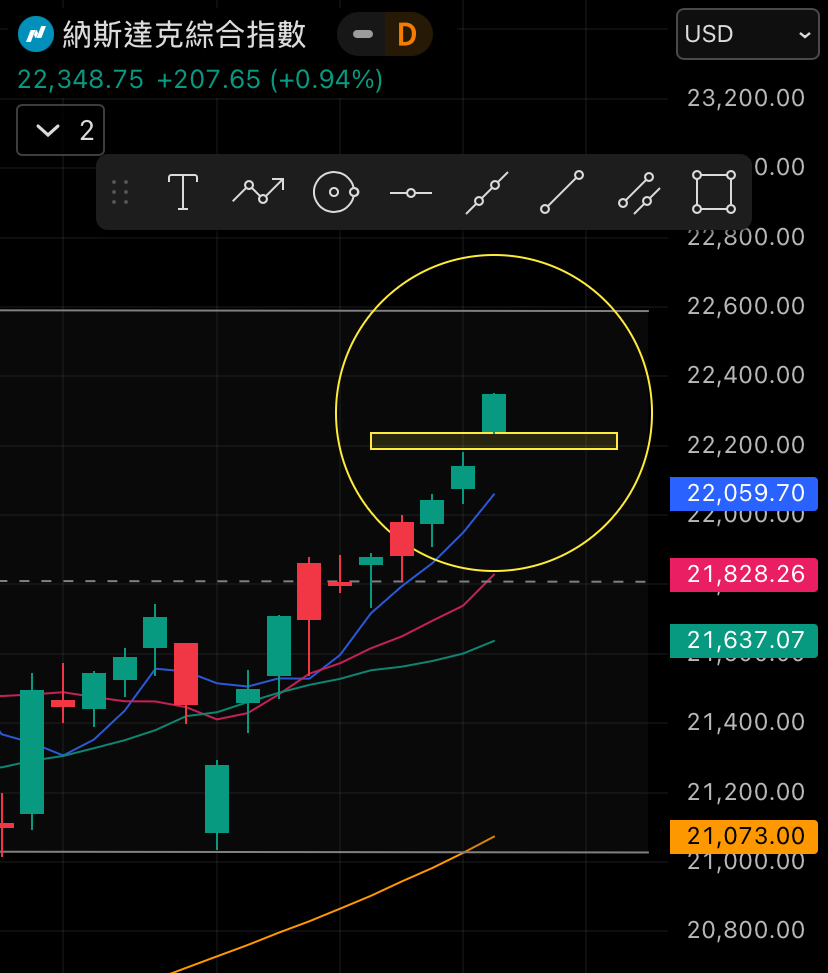This screenshot has width=828, height=973.
Task: Click the pink 21,828.26 price label
Action: pos(744,575)
